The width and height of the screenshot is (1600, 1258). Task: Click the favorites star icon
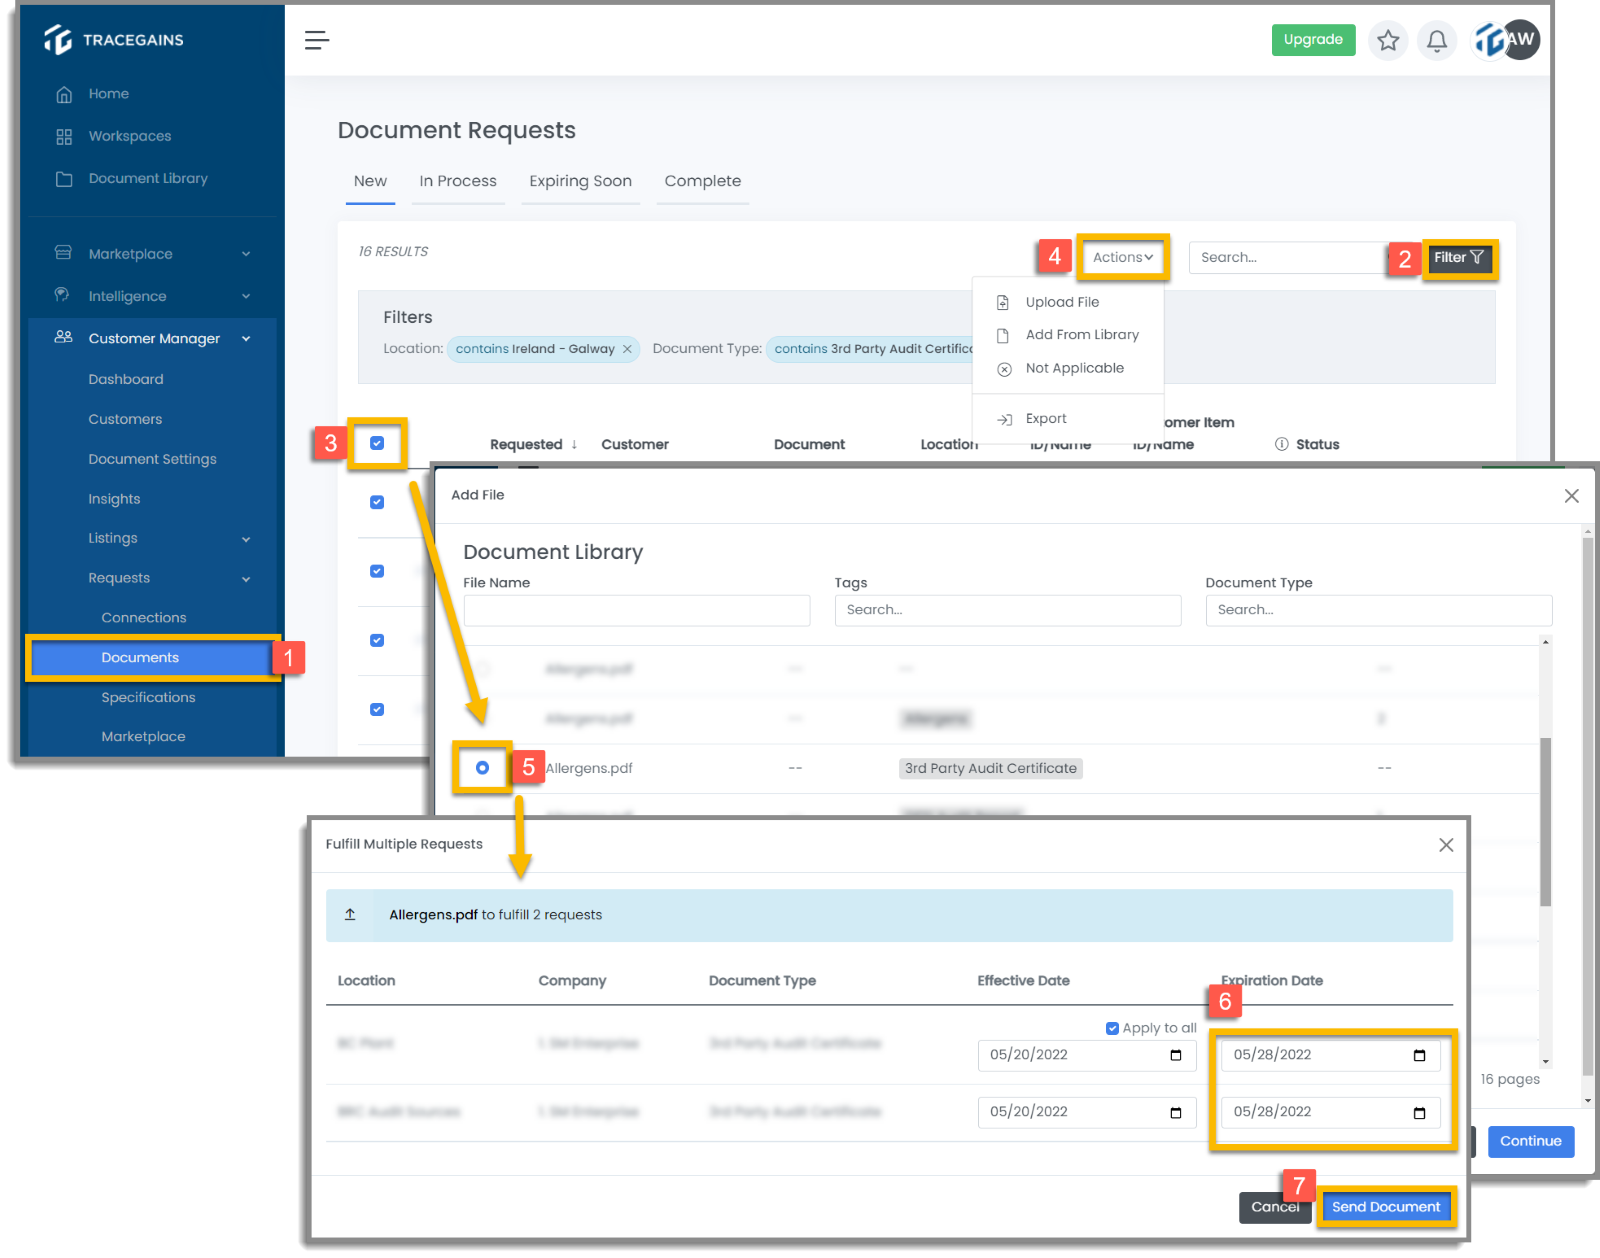click(x=1387, y=40)
